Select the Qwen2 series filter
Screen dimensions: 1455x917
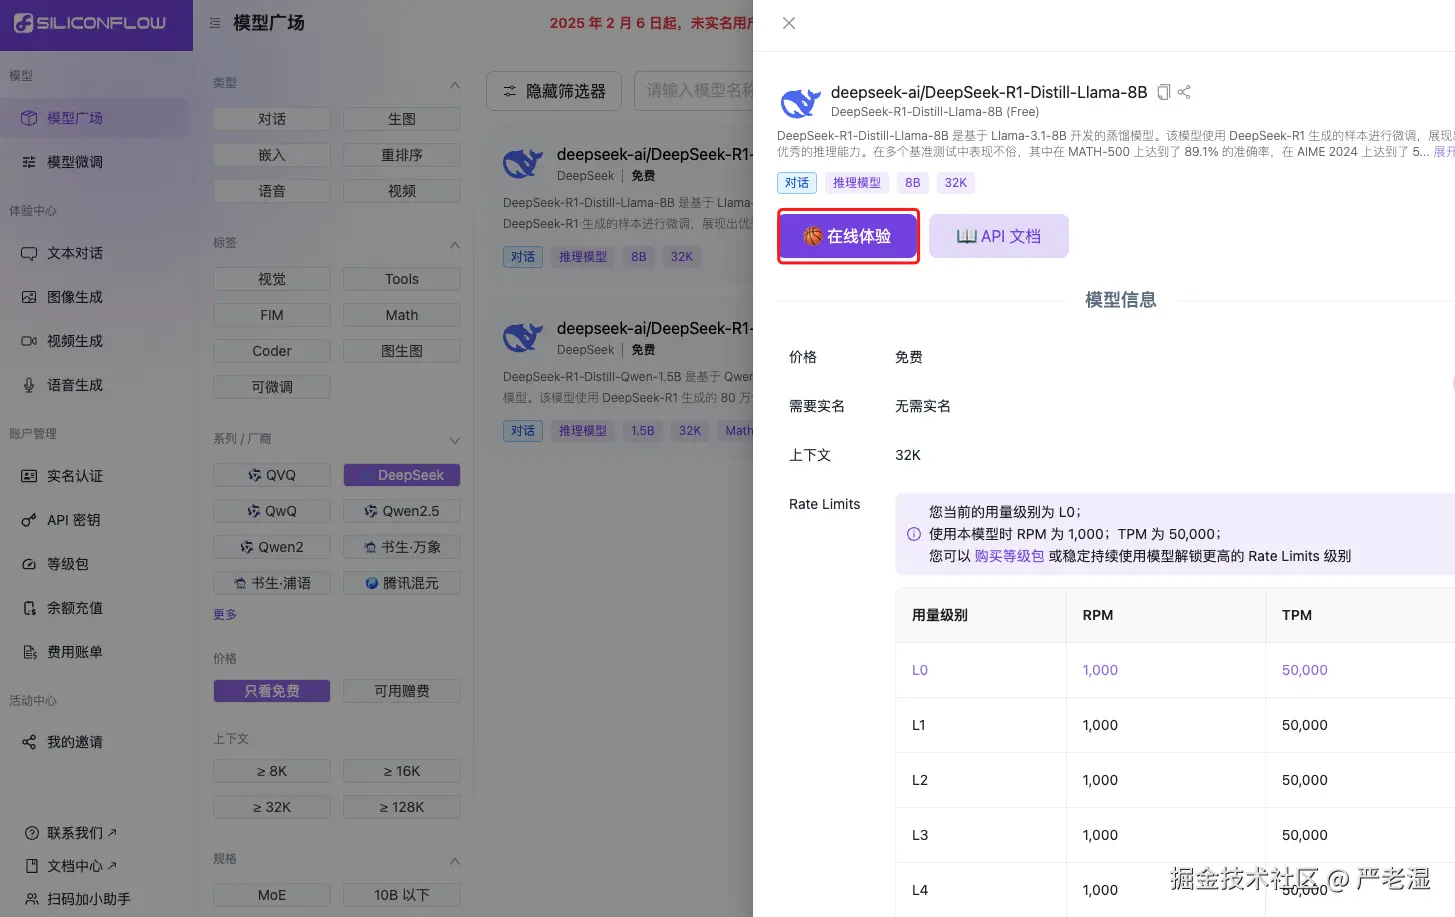(x=272, y=547)
